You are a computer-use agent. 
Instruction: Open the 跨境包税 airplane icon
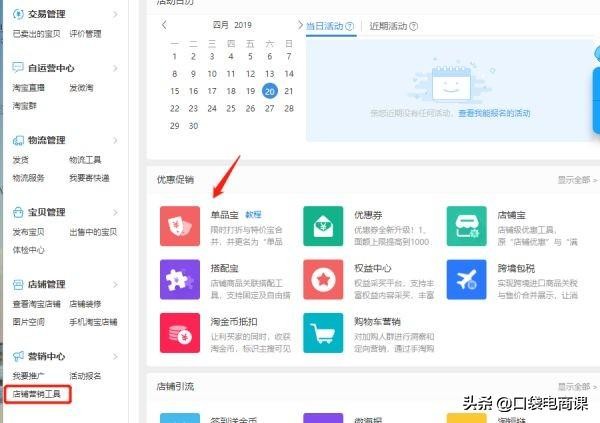(x=466, y=279)
